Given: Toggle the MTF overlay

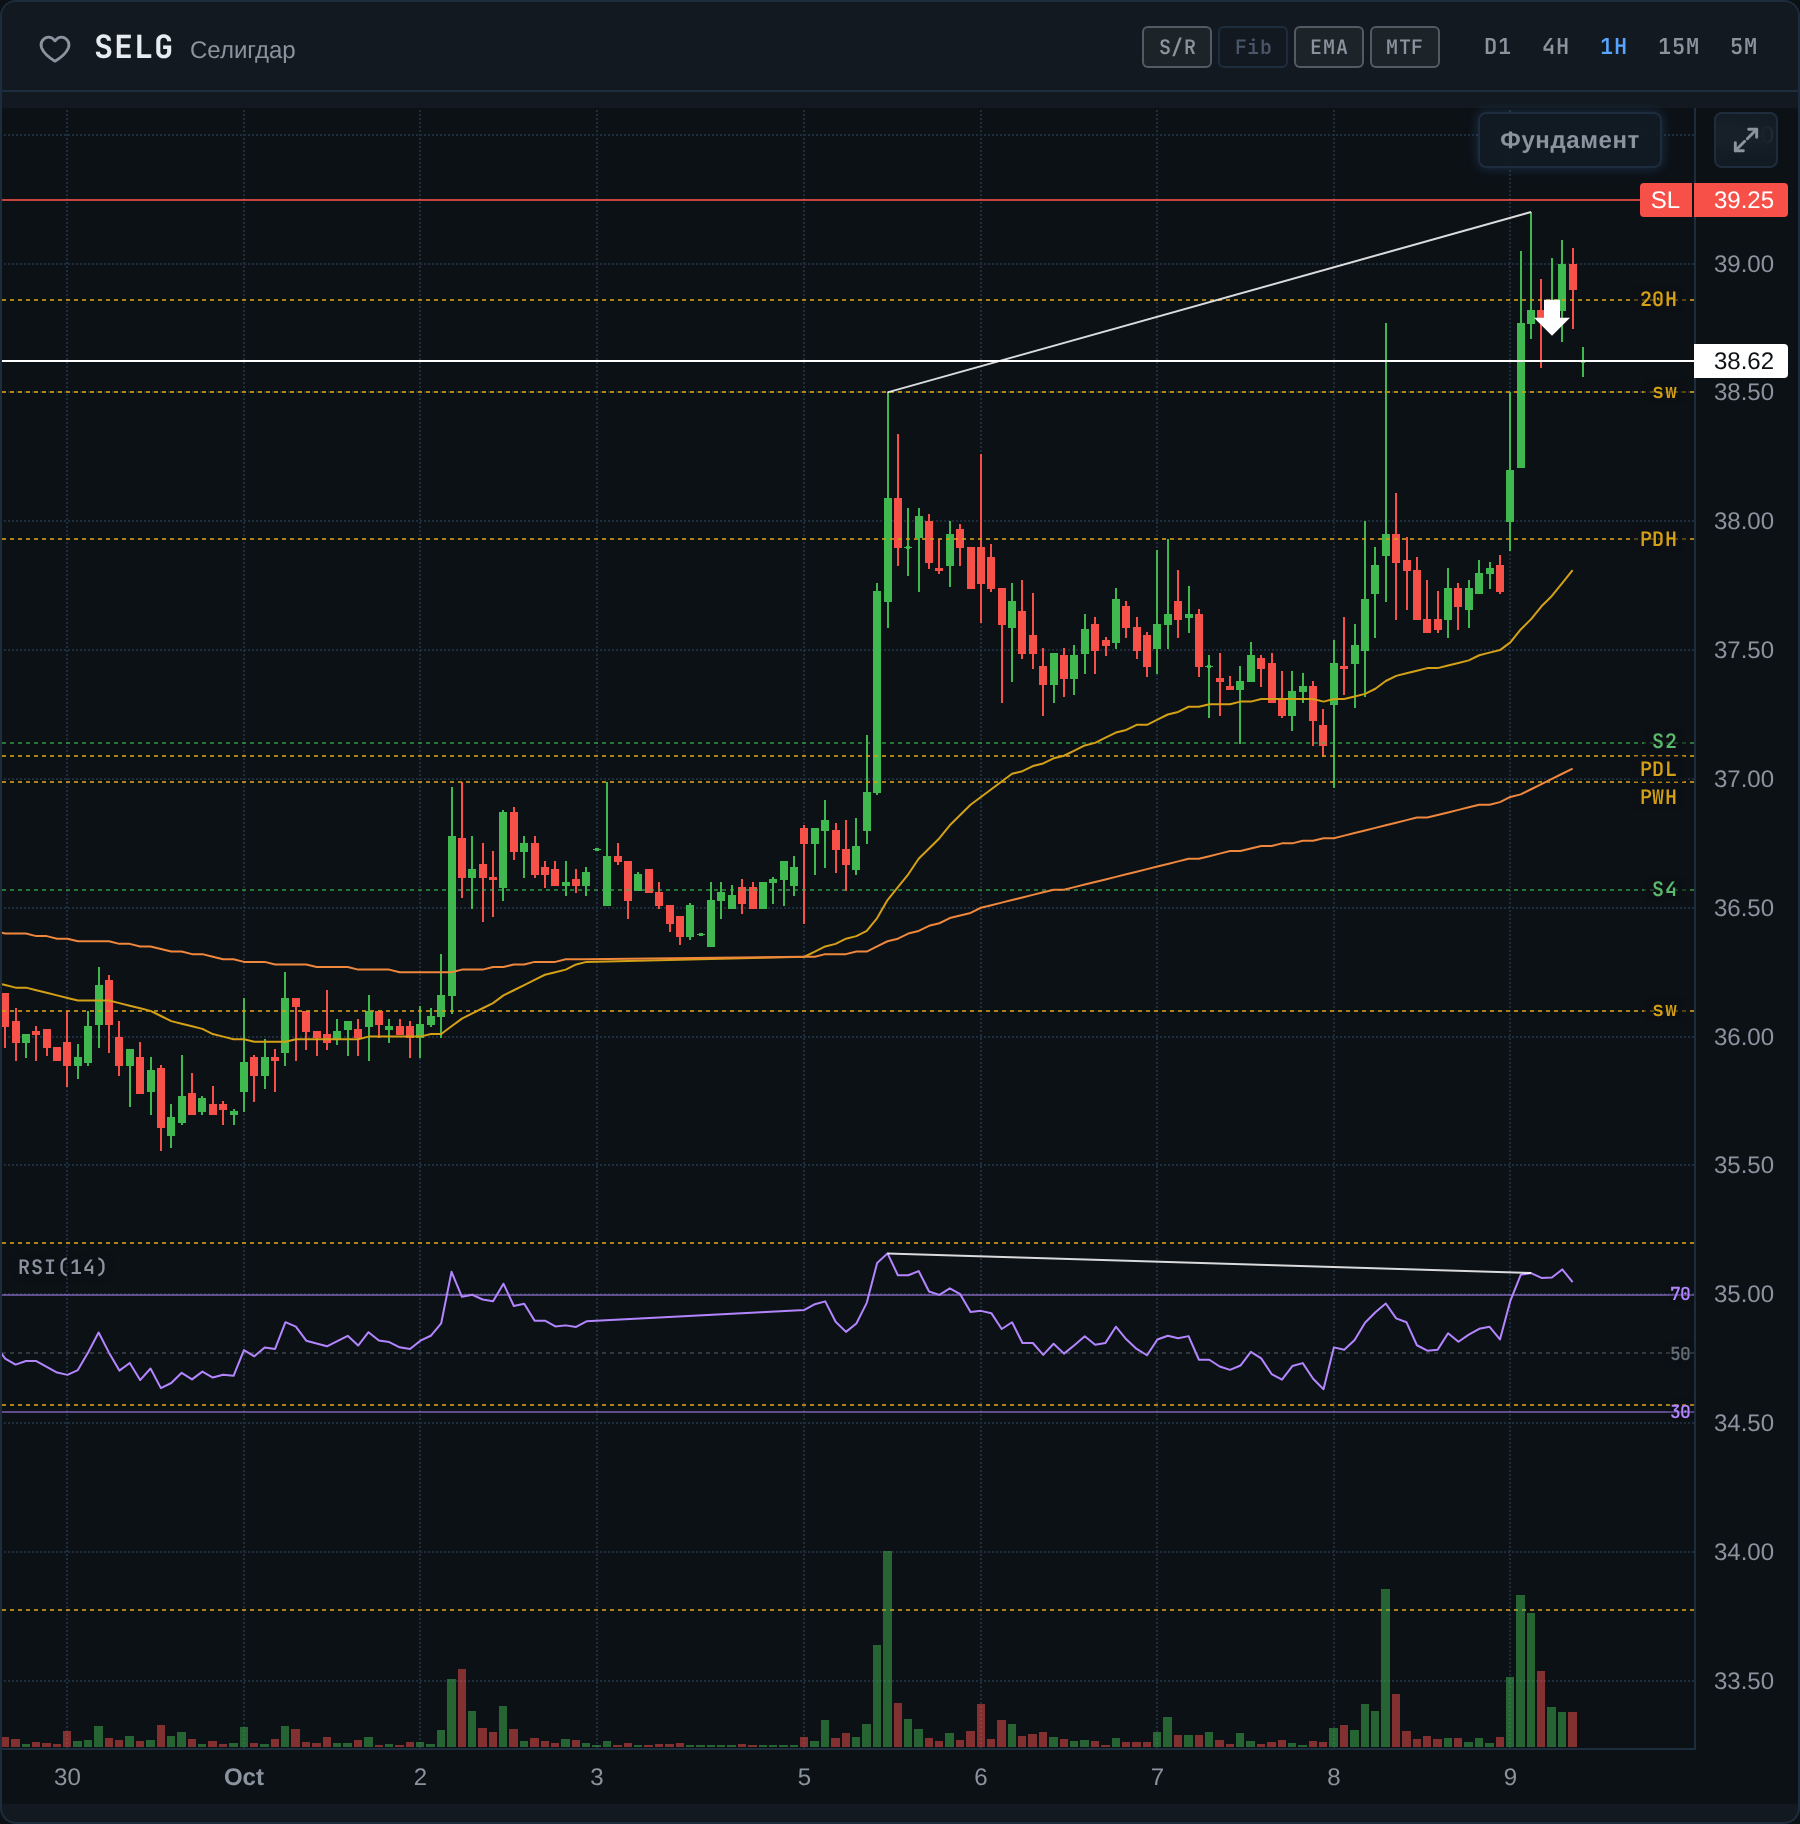Looking at the screenshot, I should tap(1405, 47).
